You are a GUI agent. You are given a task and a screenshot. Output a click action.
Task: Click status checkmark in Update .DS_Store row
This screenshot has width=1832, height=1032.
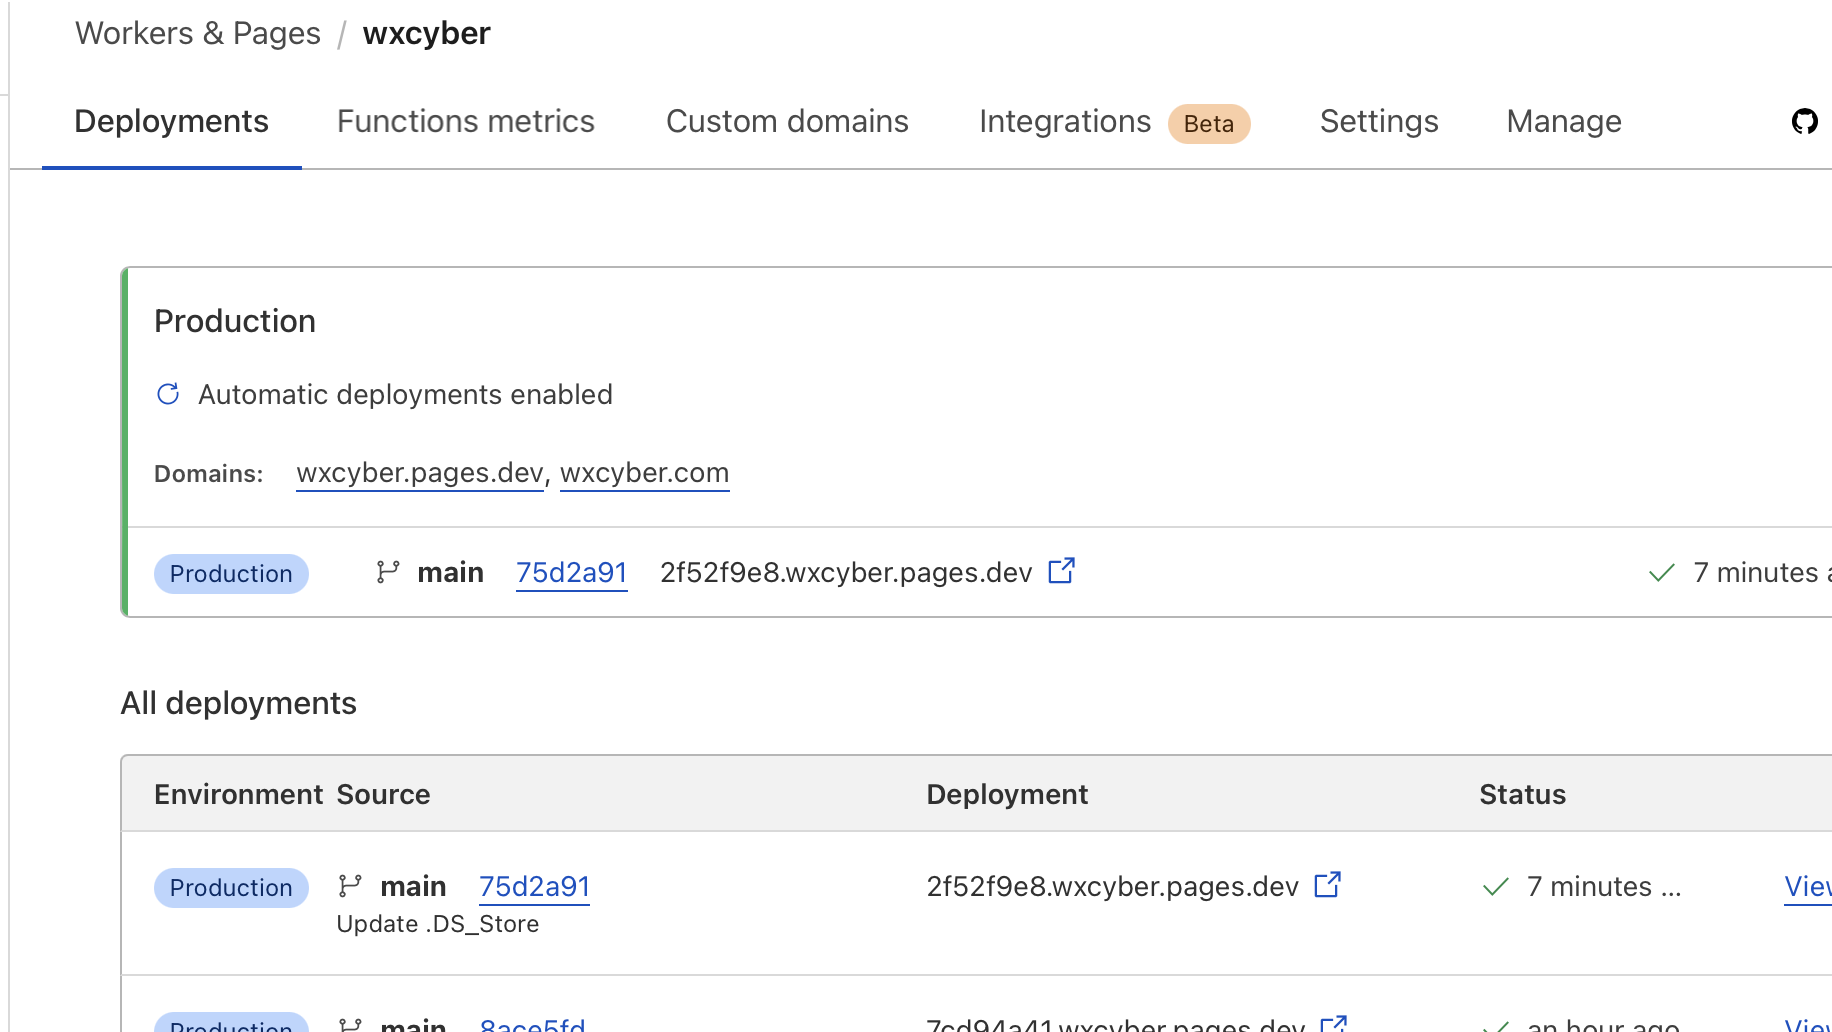(1495, 887)
